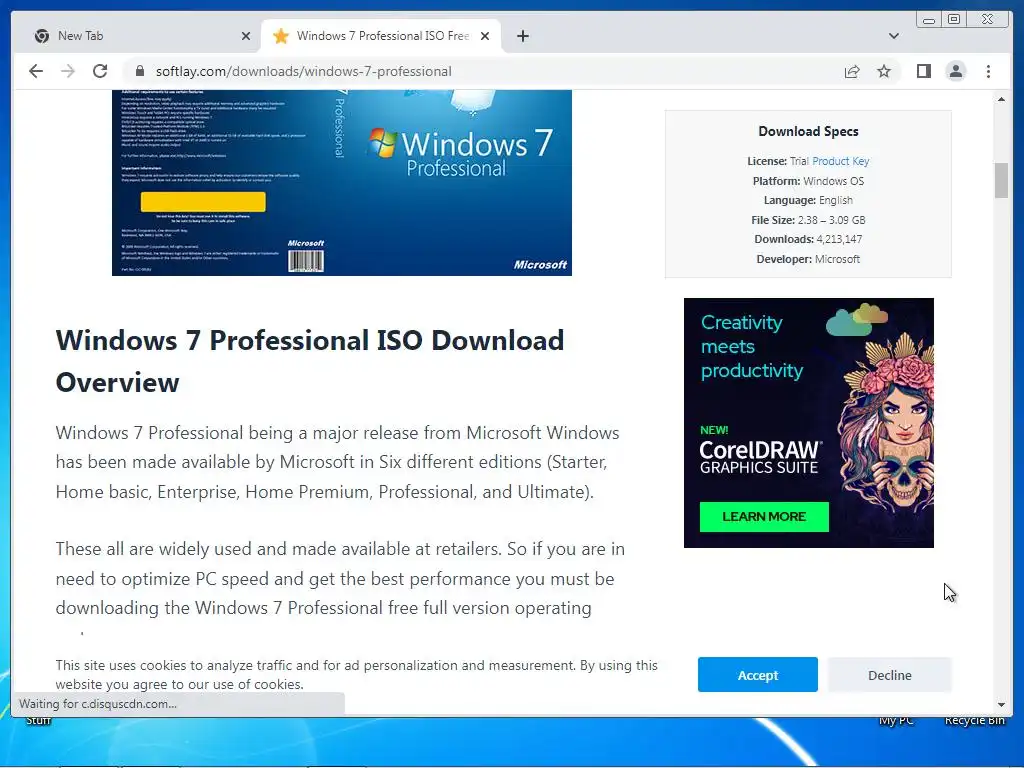Image resolution: width=1024 pixels, height=768 pixels.
Task: Restore down the Chrome window
Action: [954, 20]
